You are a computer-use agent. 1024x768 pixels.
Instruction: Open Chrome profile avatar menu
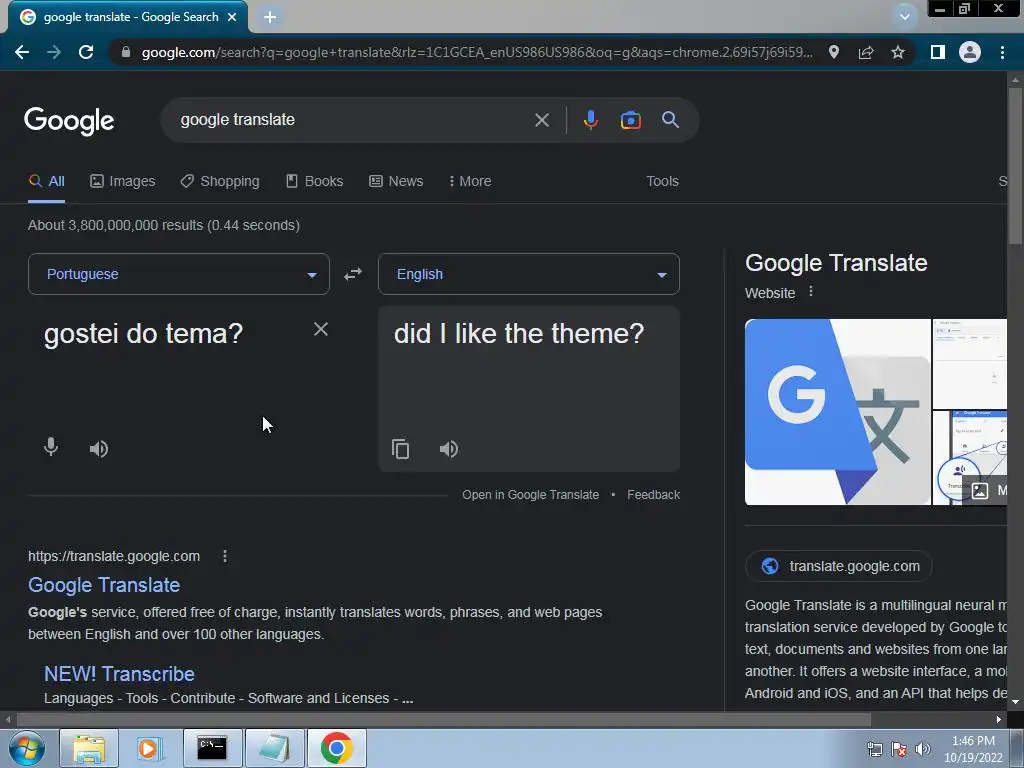click(970, 52)
